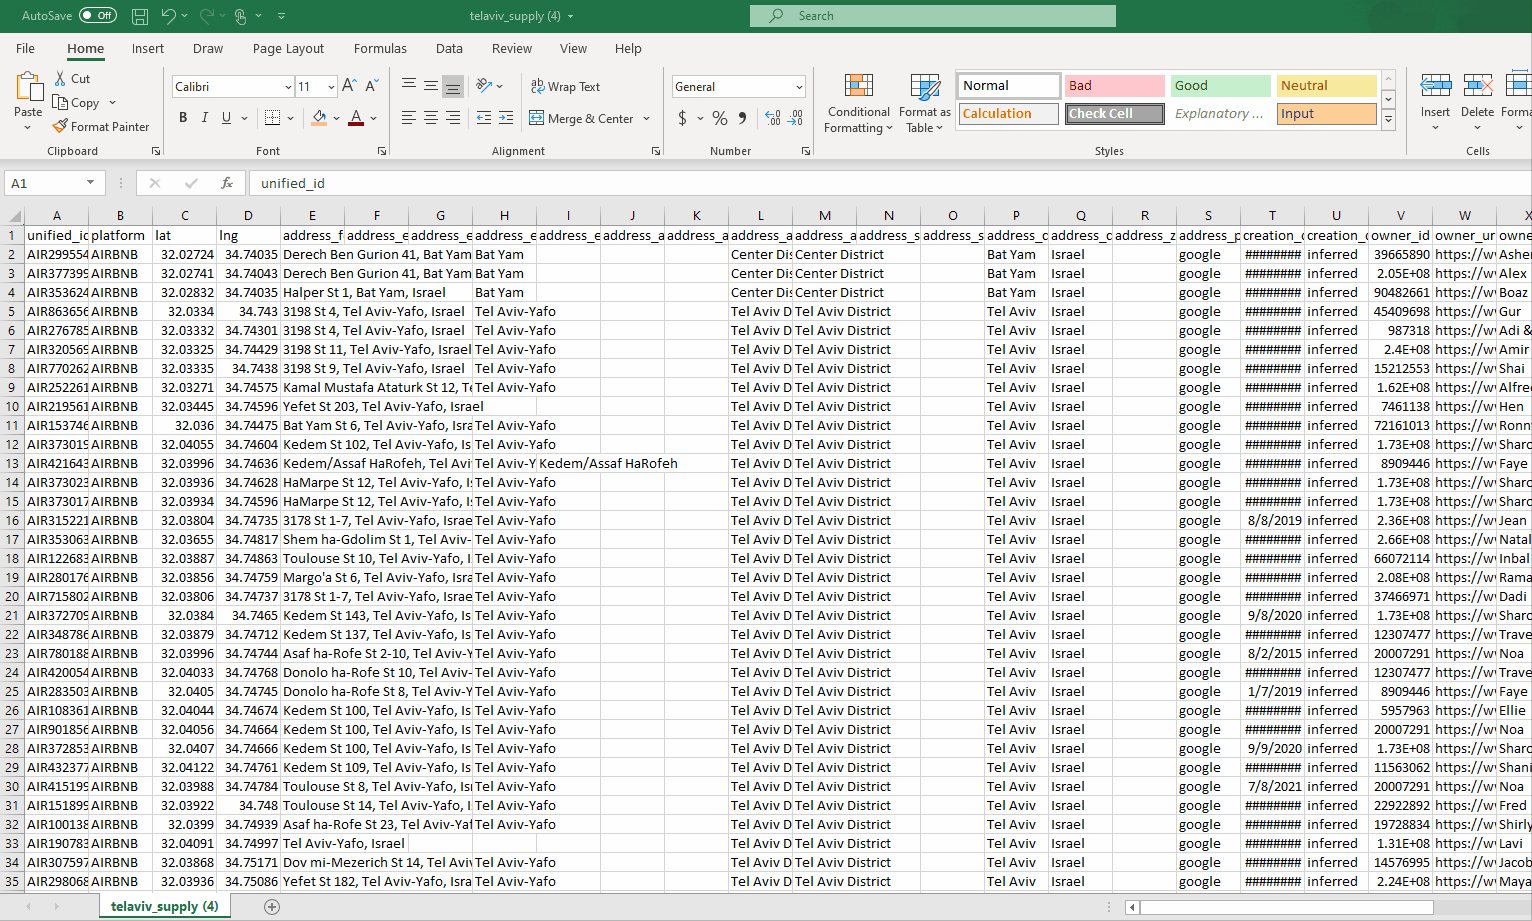Screen dimensions: 1532x921
Task: Click the Format Painter brush
Action: coord(60,126)
